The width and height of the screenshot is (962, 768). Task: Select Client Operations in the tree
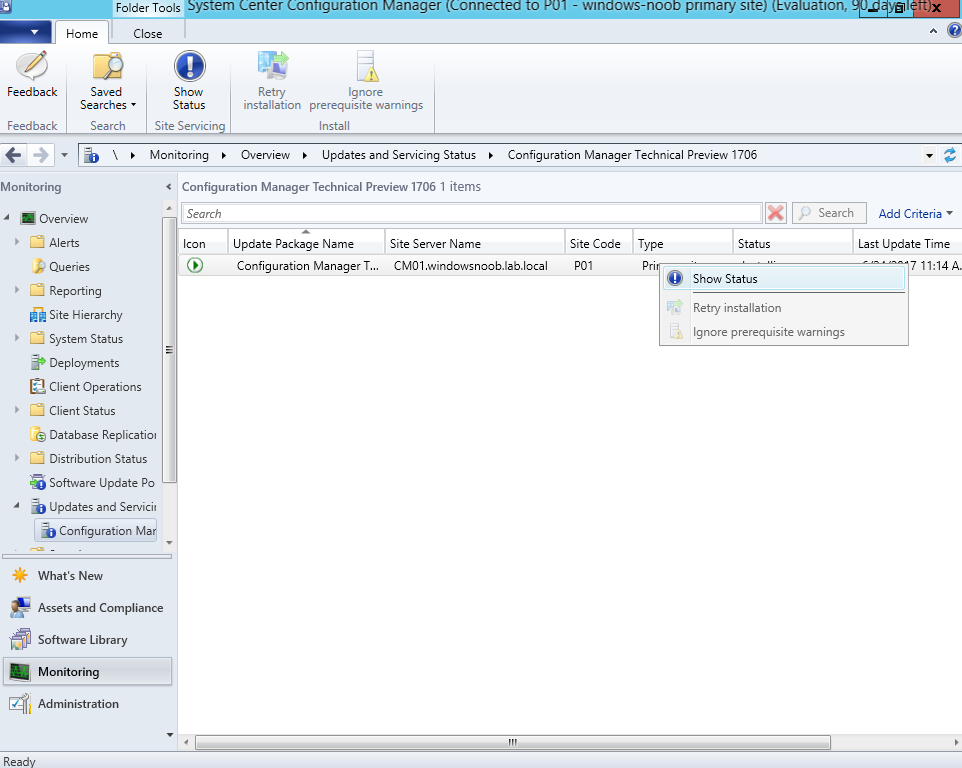click(x=95, y=386)
